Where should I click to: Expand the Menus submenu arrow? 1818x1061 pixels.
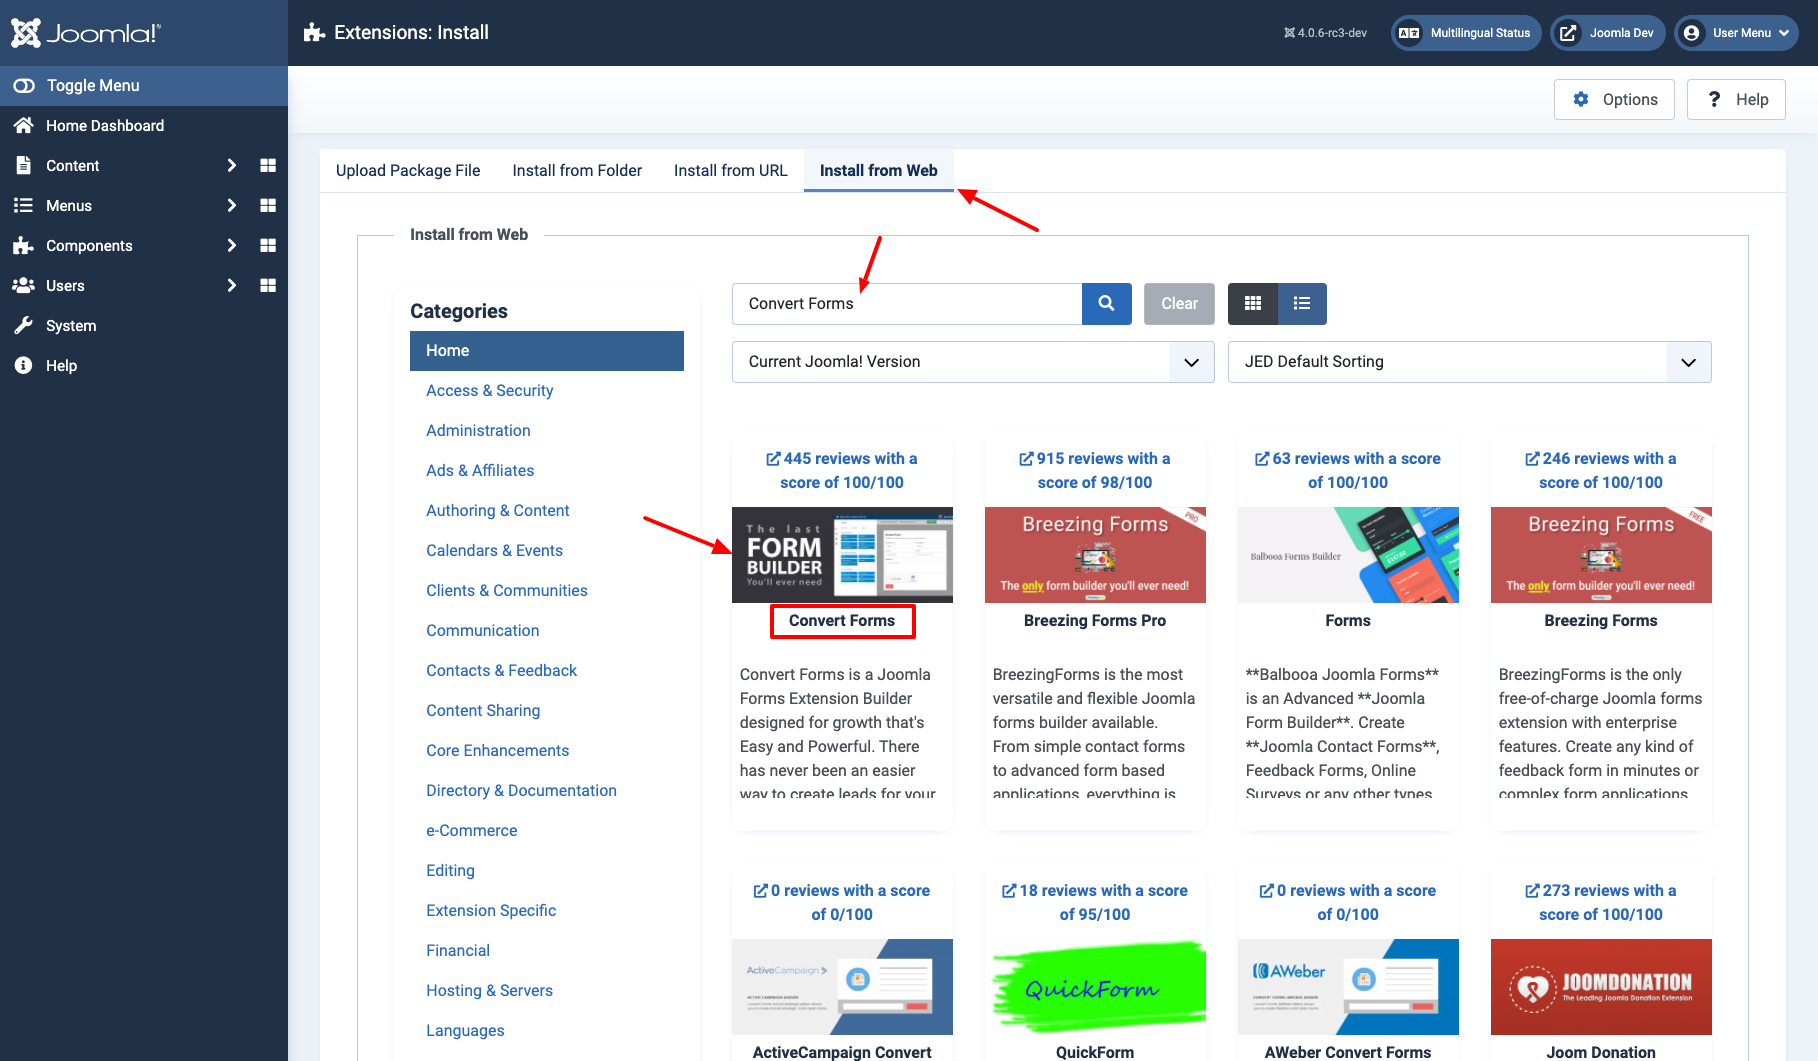(232, 206)
